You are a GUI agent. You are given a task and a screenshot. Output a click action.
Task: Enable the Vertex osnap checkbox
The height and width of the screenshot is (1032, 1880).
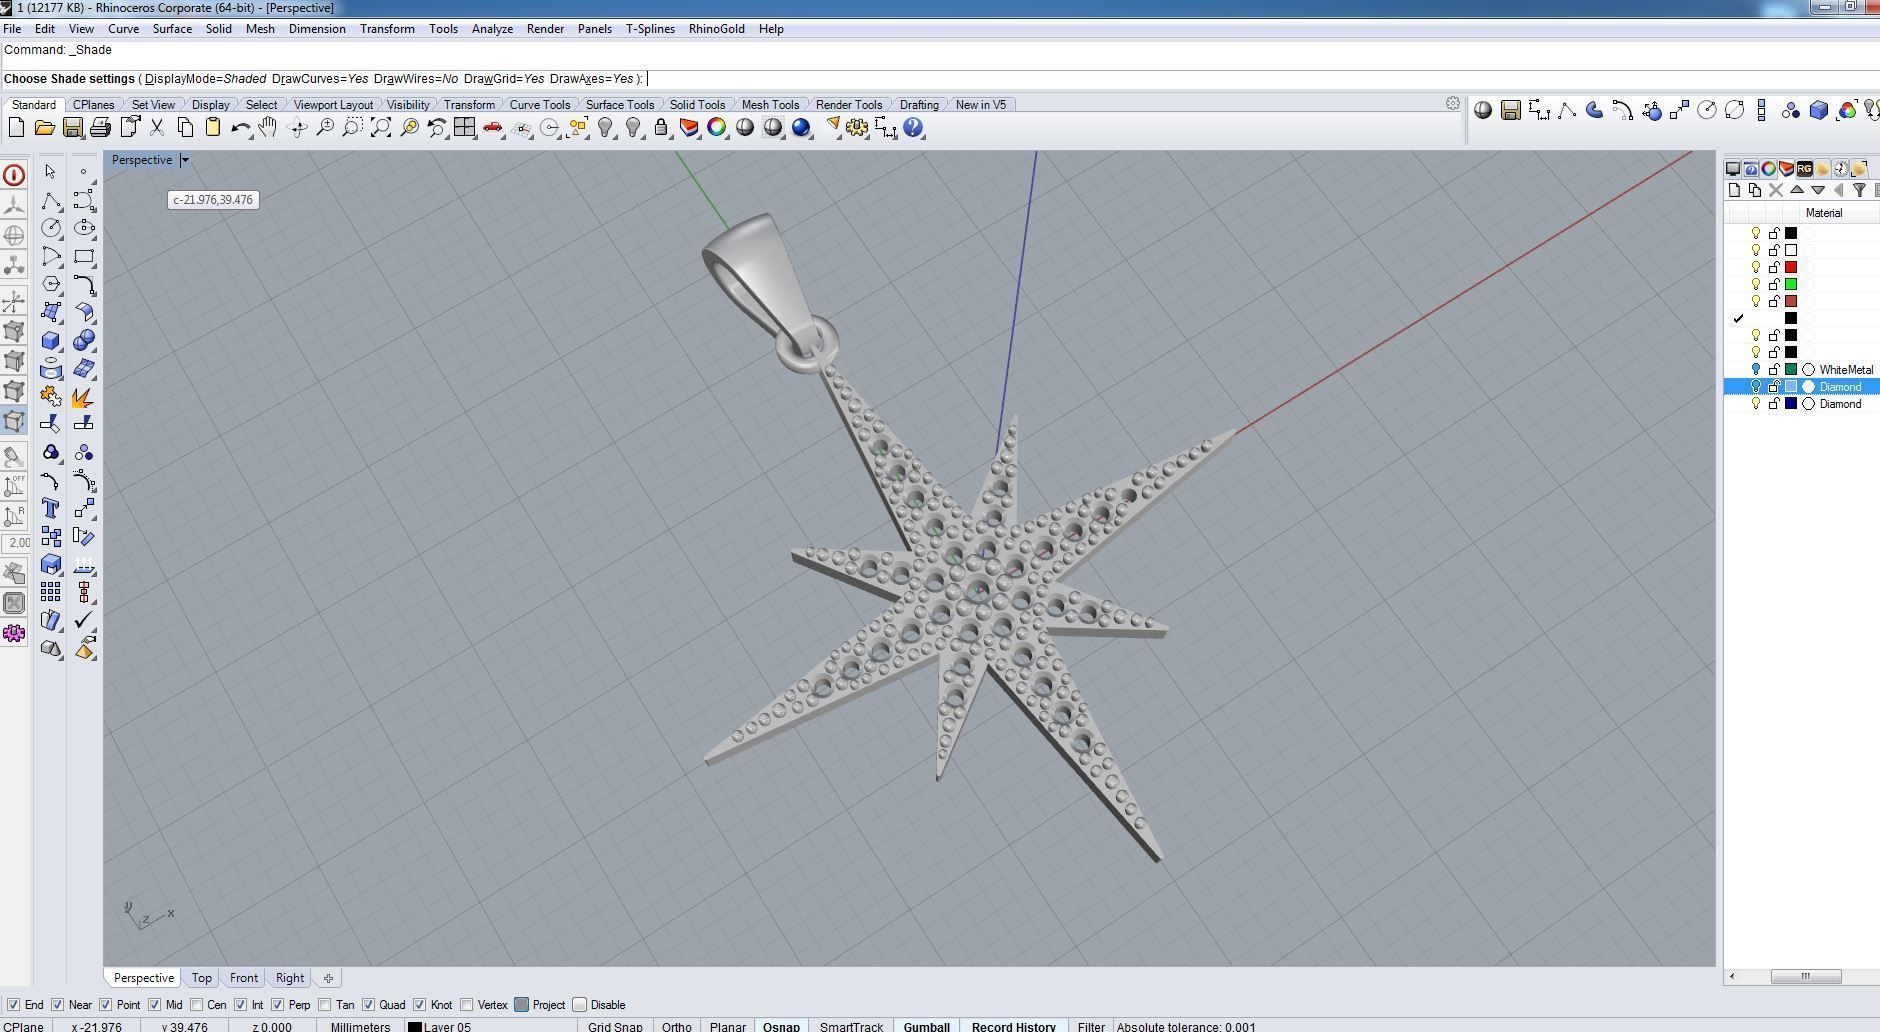click(x=466, y=1005)
